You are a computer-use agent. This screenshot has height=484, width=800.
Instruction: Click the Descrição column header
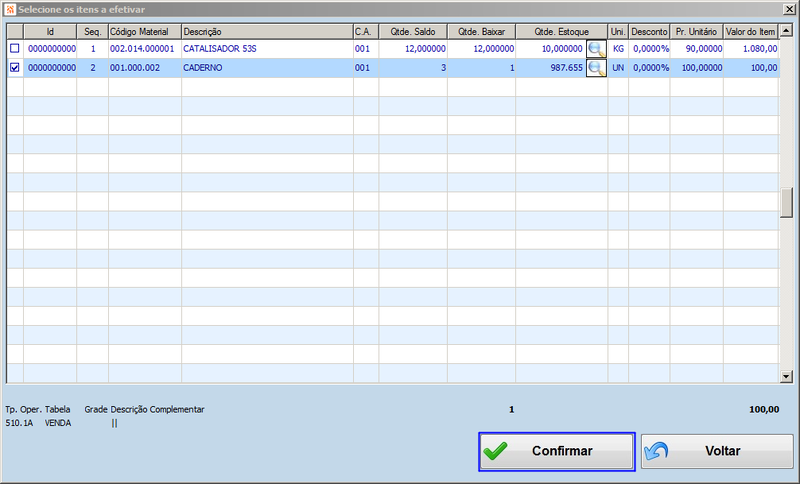(x=267, y=32)
